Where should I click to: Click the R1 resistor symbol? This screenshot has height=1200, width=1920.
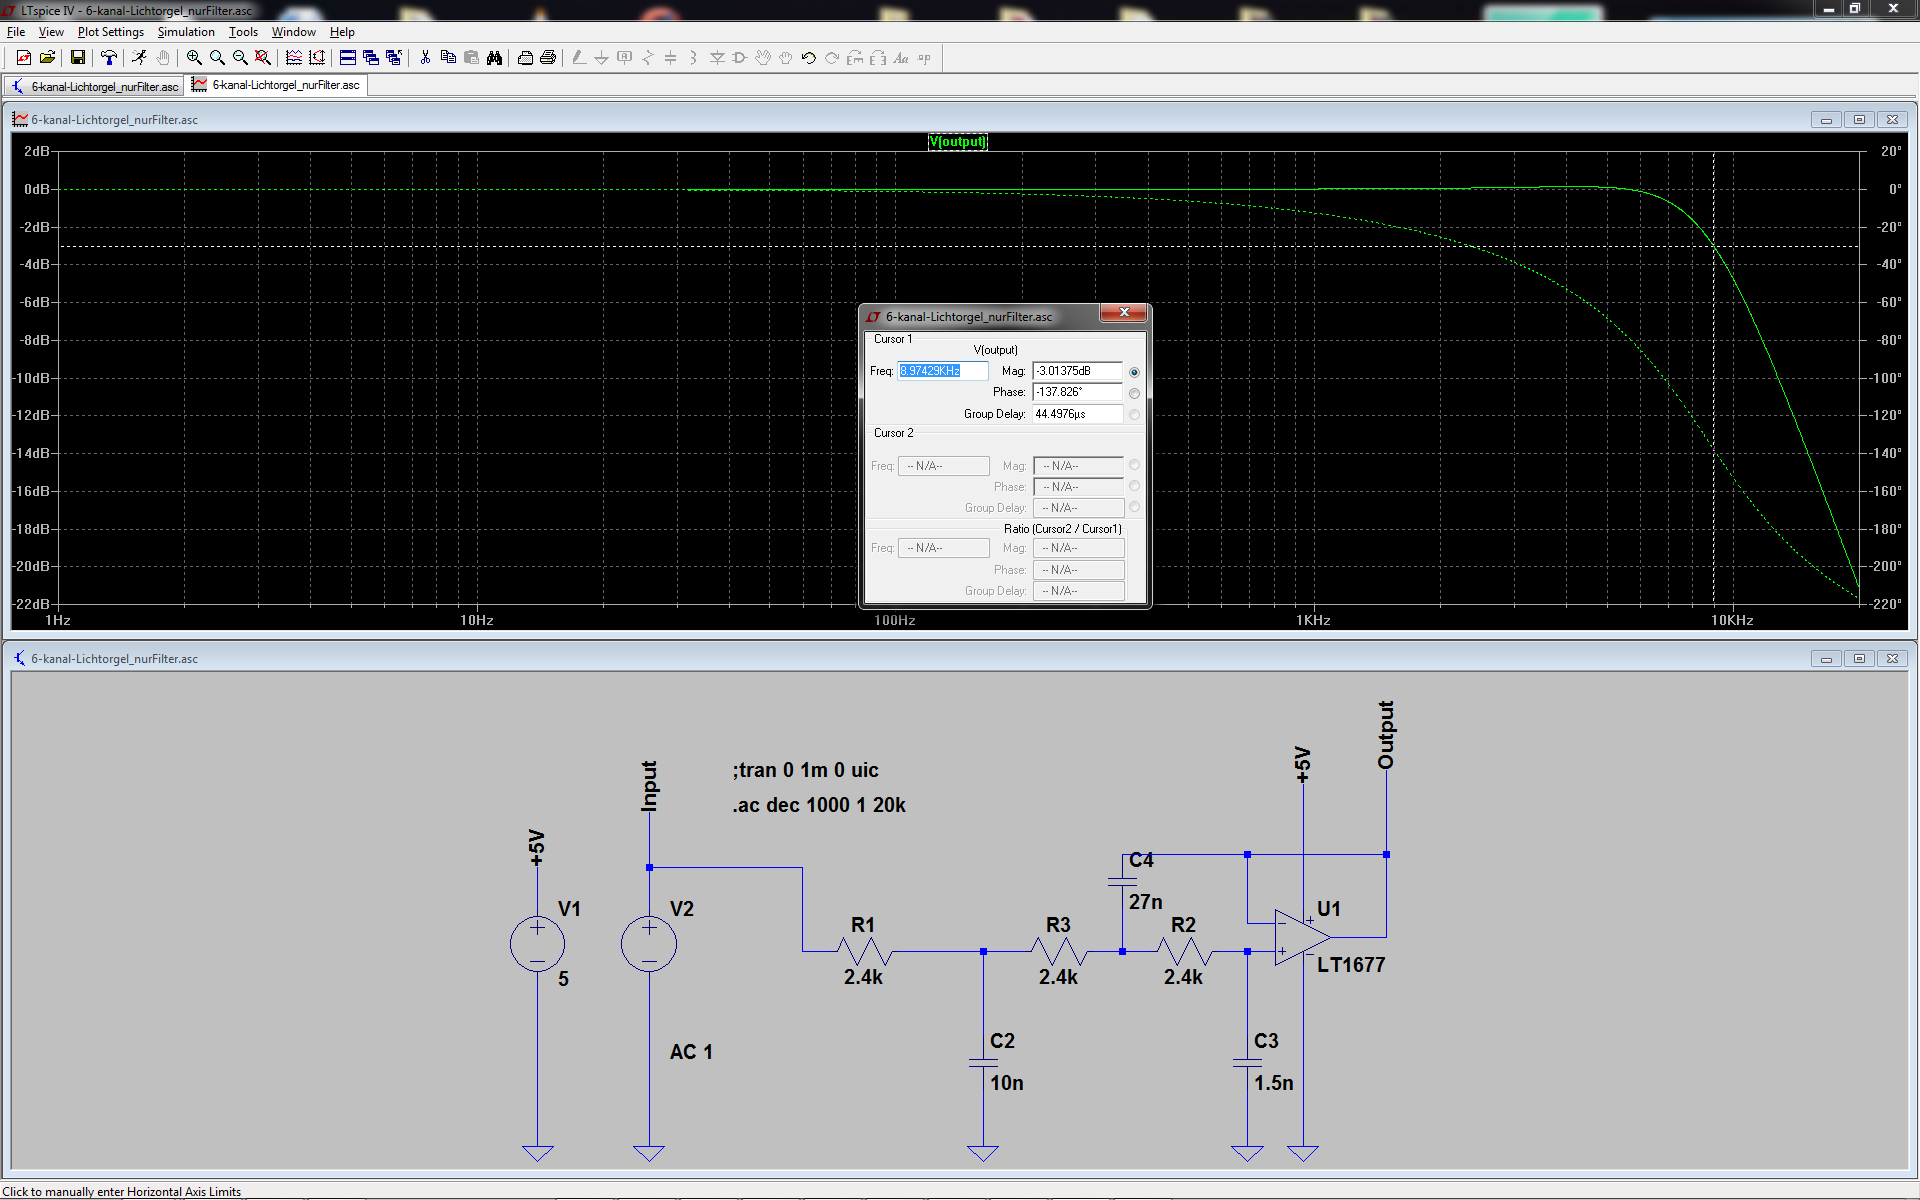[864, 951]
